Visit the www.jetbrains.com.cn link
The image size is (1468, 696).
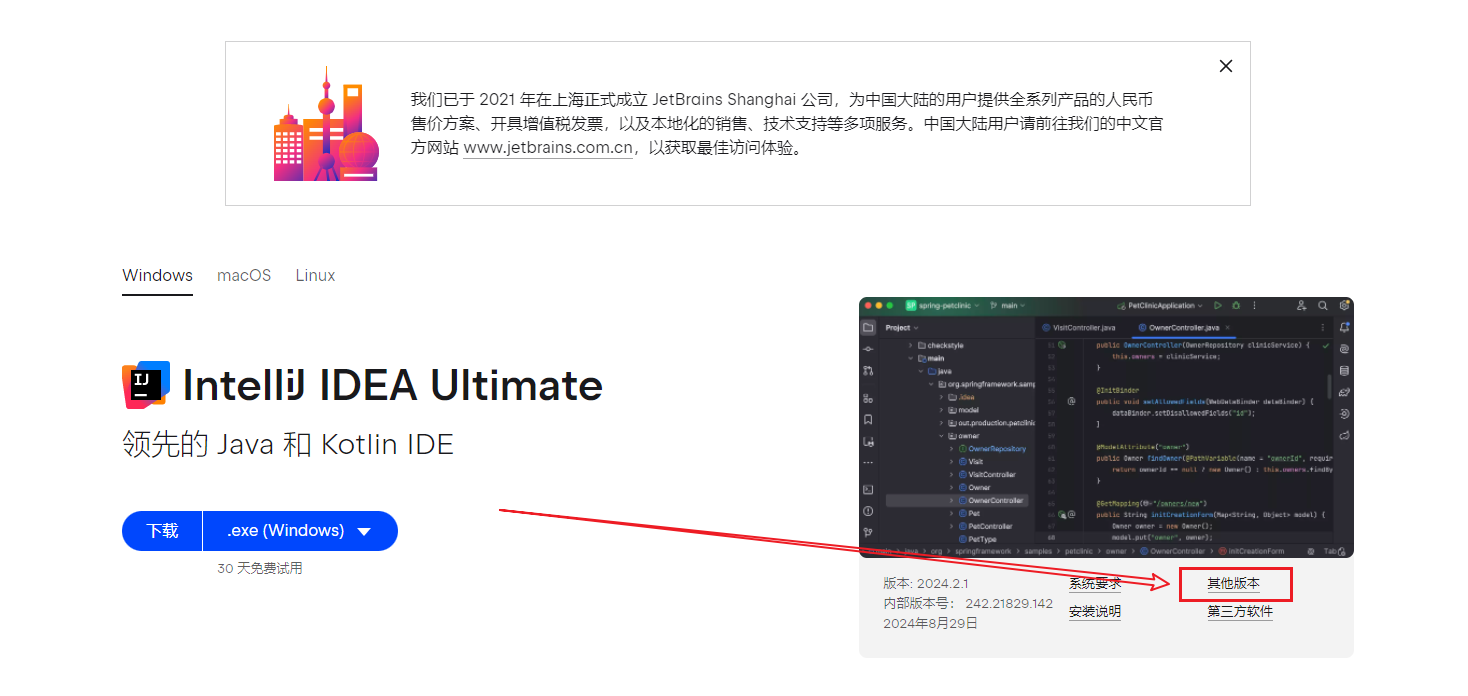point(547,148)
